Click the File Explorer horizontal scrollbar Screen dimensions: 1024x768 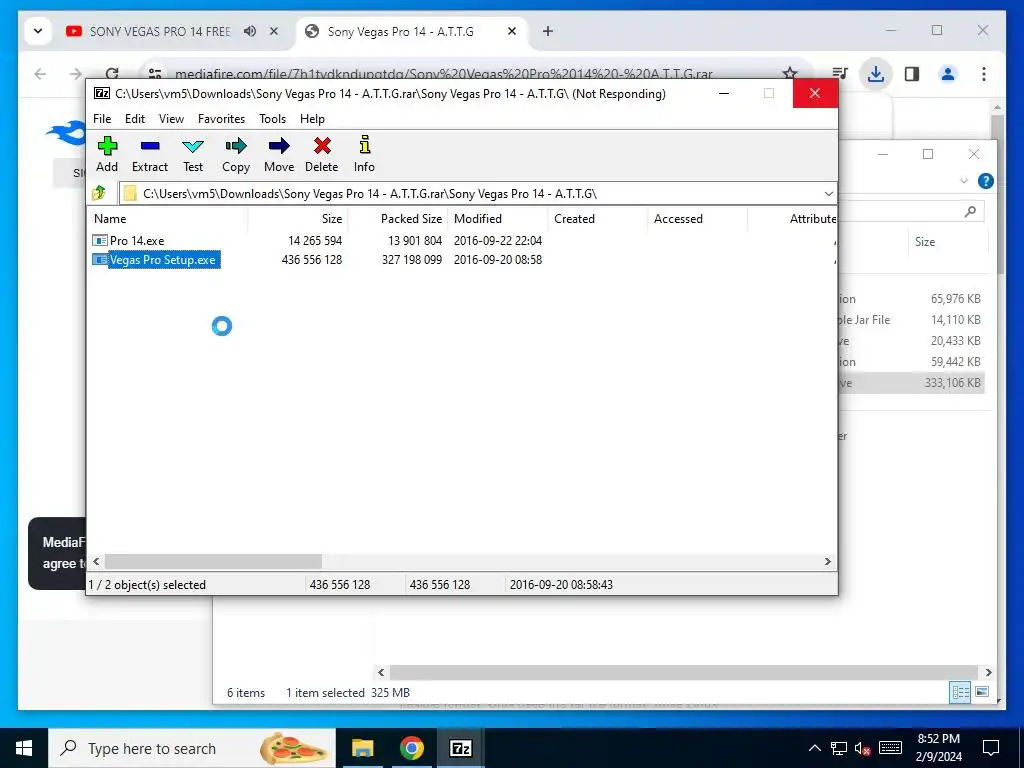(683, 672)
